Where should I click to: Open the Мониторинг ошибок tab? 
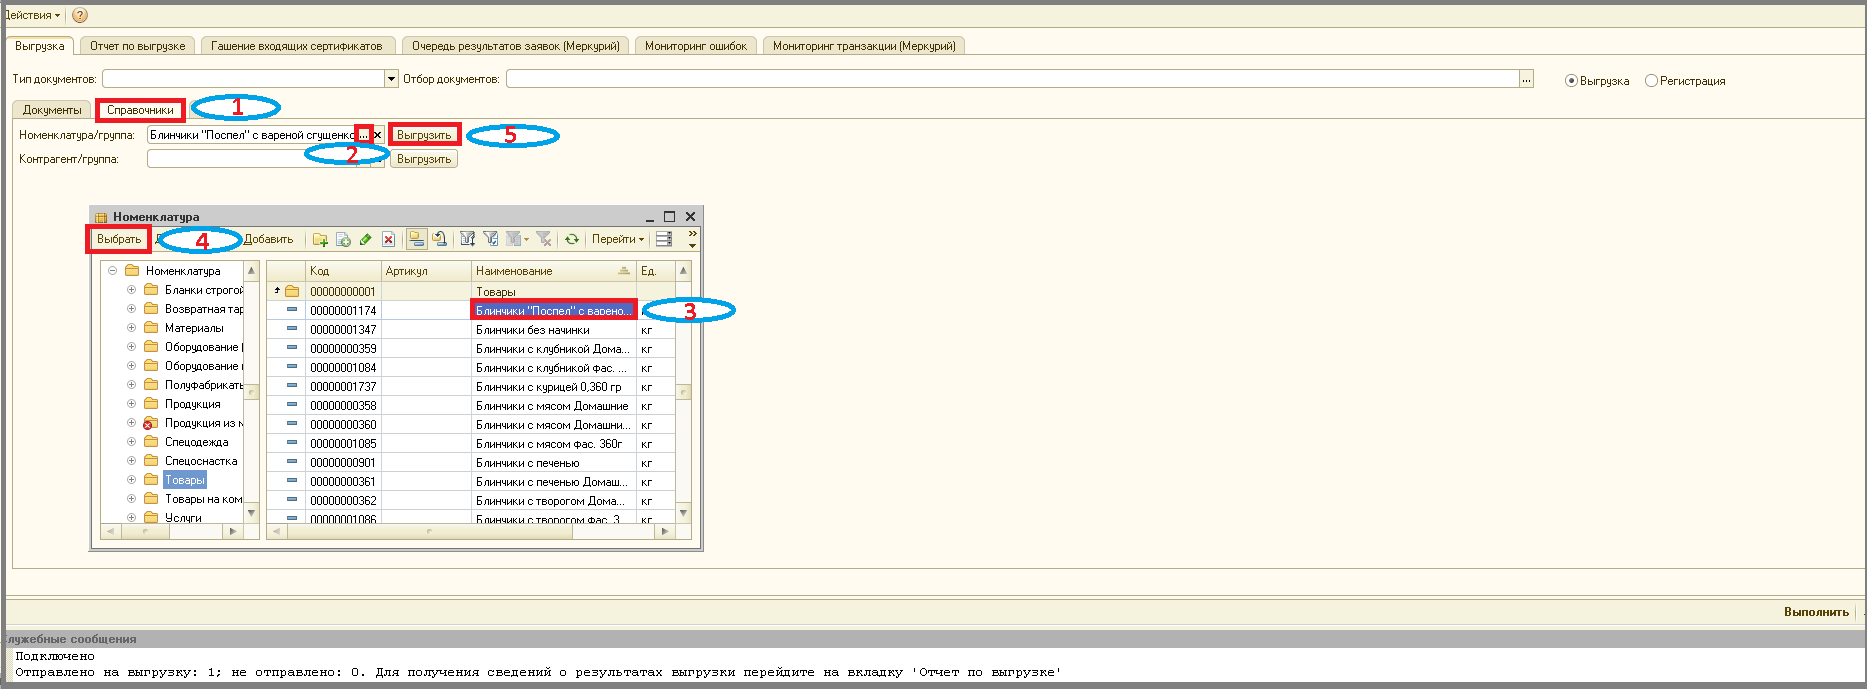point(696,46)
